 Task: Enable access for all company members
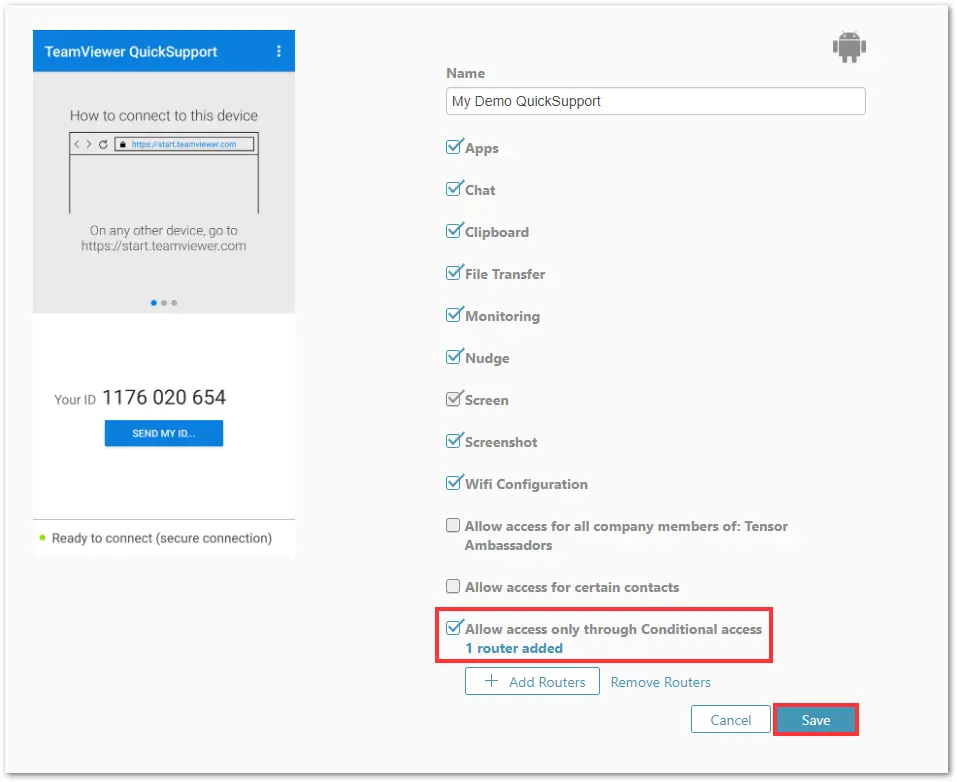point(453,525)
